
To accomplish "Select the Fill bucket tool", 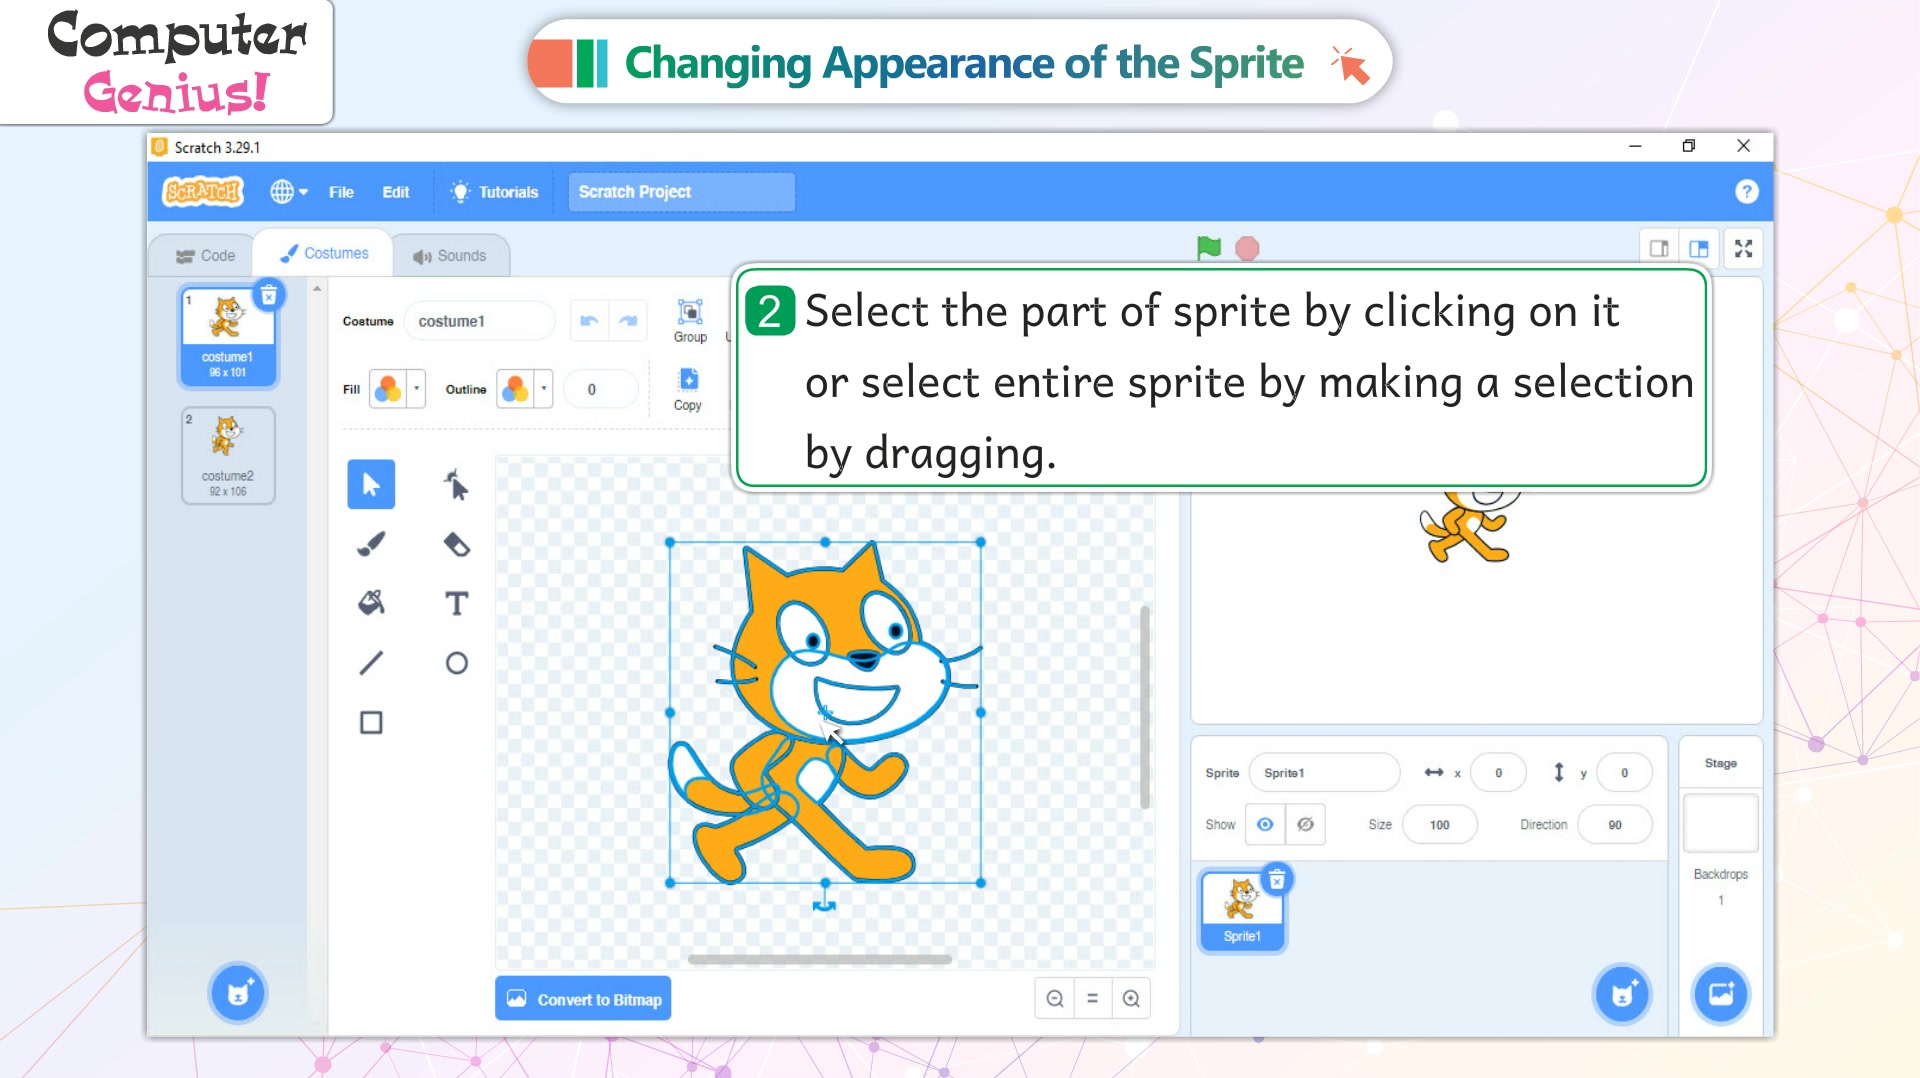I will (x=371, y=603).
